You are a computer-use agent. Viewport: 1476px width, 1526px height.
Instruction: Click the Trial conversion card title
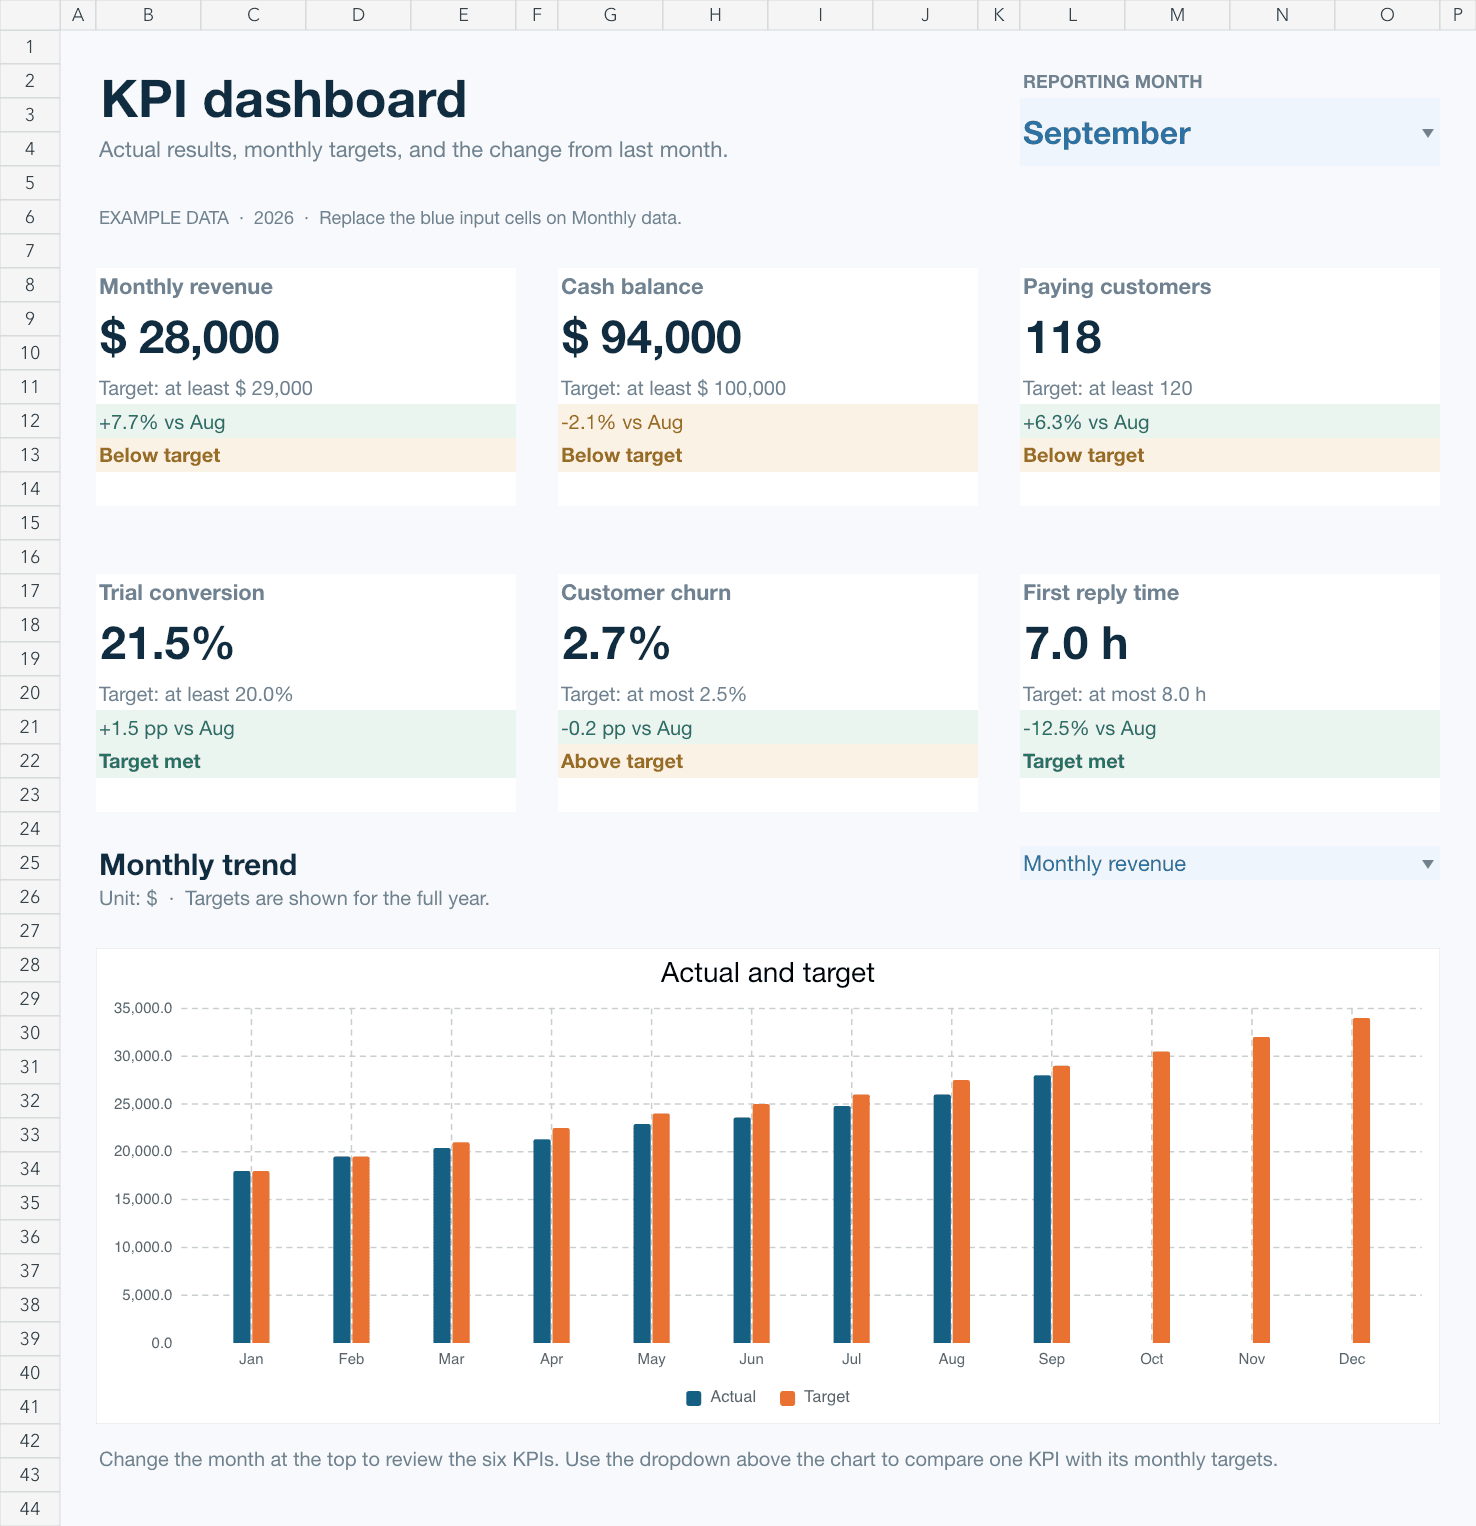point(182,593)
